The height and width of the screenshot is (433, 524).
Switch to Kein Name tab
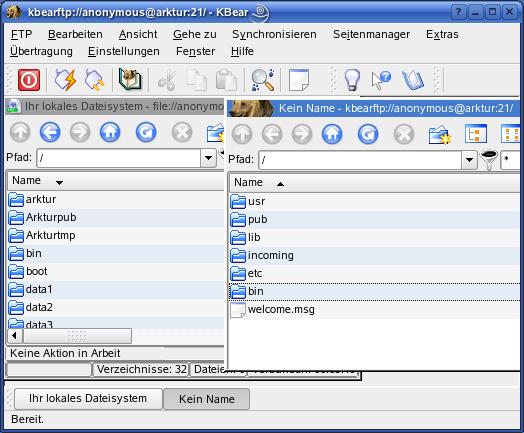pyautogui.click(x=207, y=399)
